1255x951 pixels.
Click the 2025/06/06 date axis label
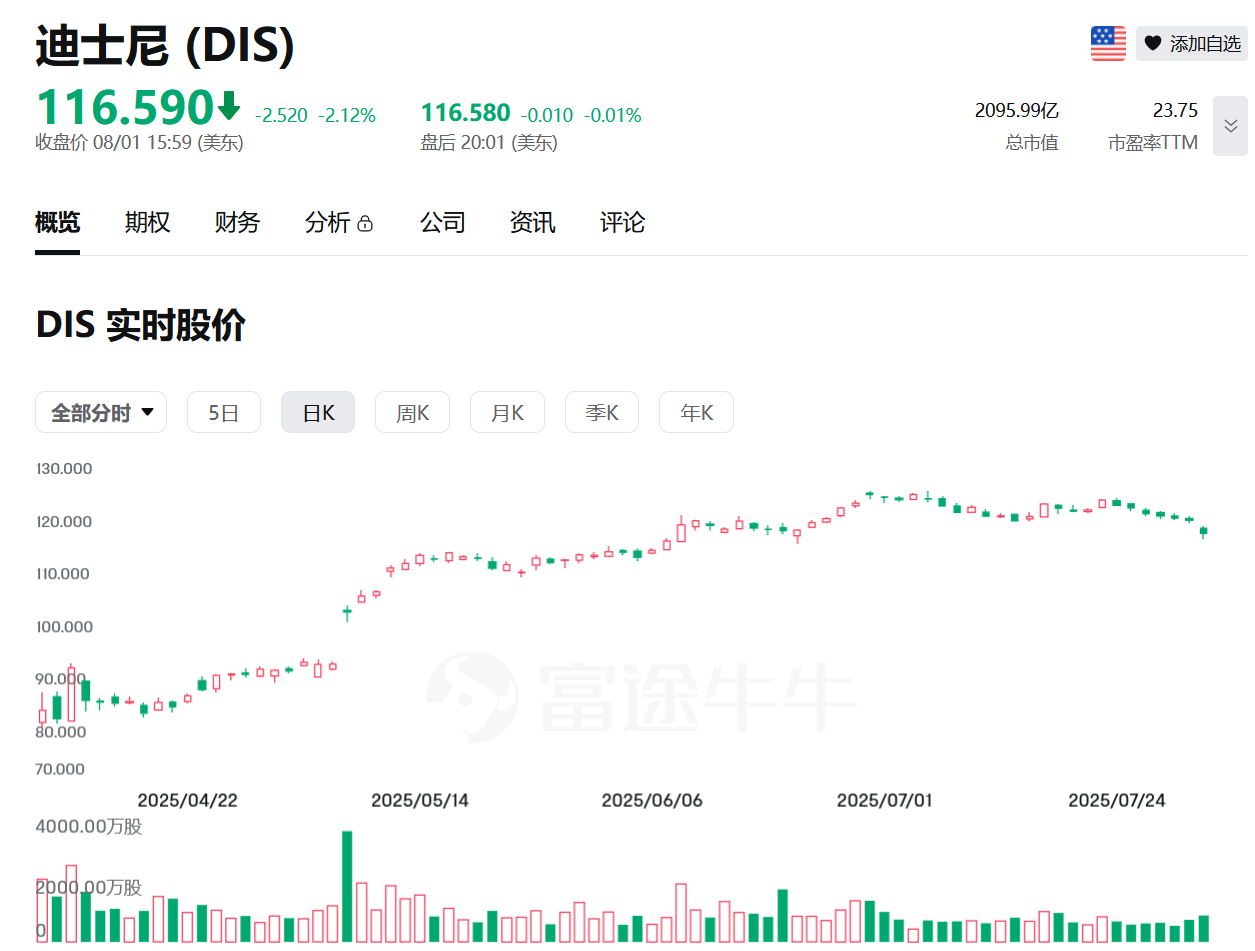coord(652,800)
